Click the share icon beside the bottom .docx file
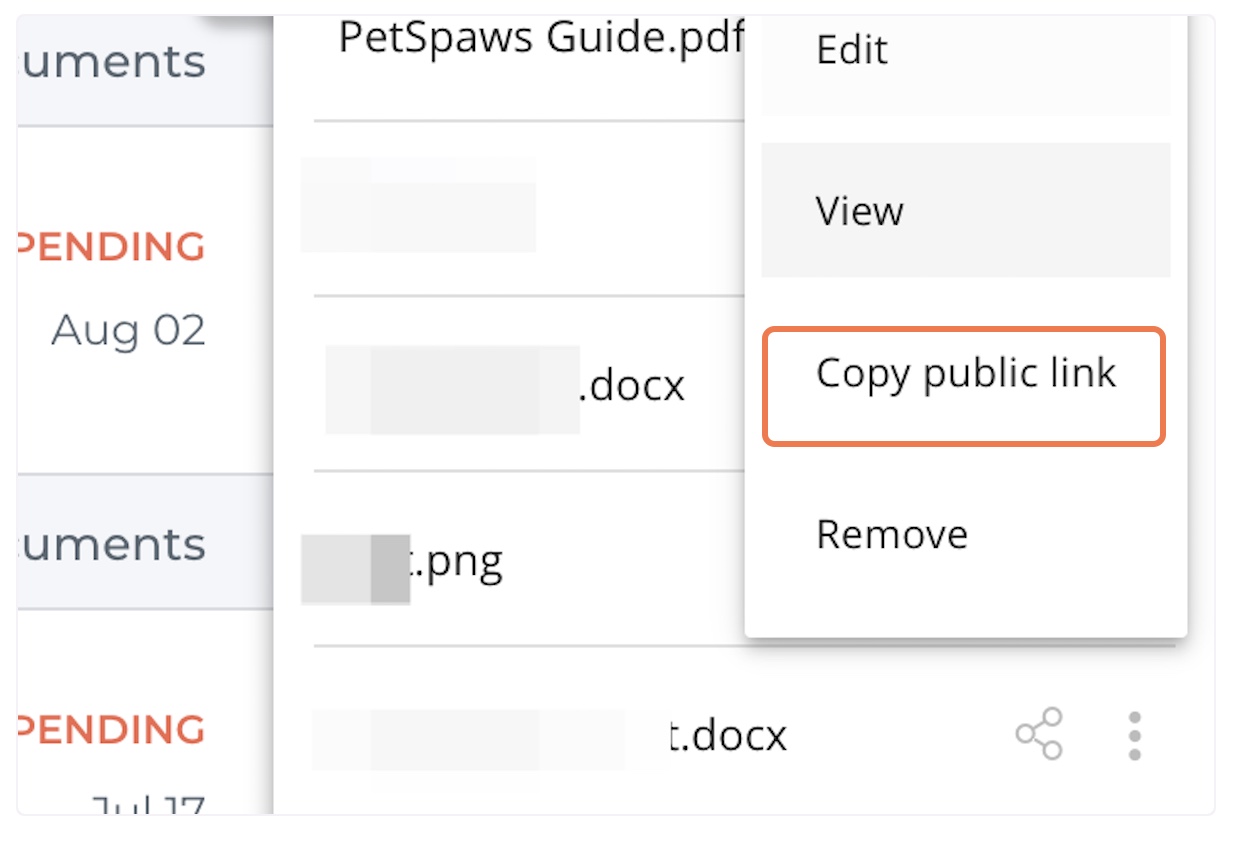The width and height of the screenshot is (1234, 844). coord(1039,735)
